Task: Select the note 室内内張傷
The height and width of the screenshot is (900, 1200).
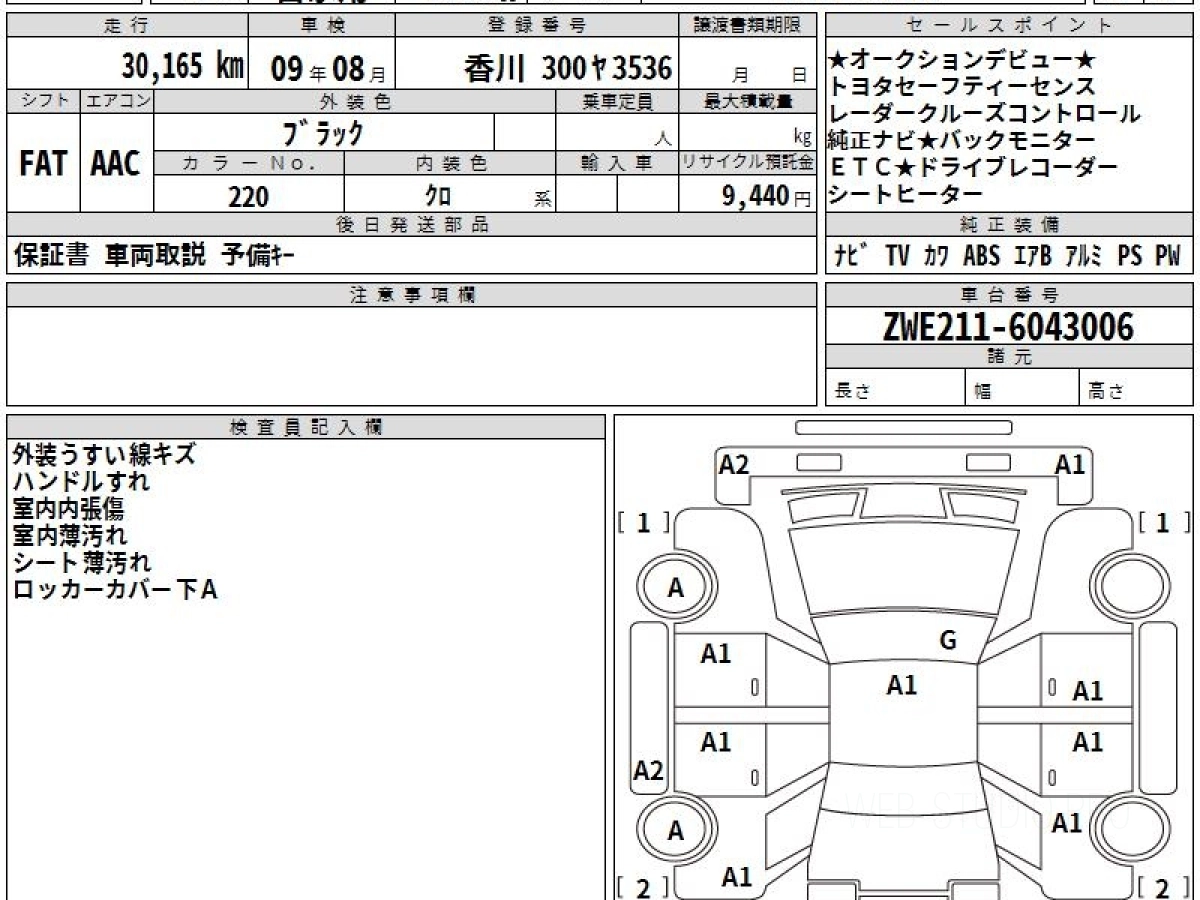Action: tap(69, 508)
